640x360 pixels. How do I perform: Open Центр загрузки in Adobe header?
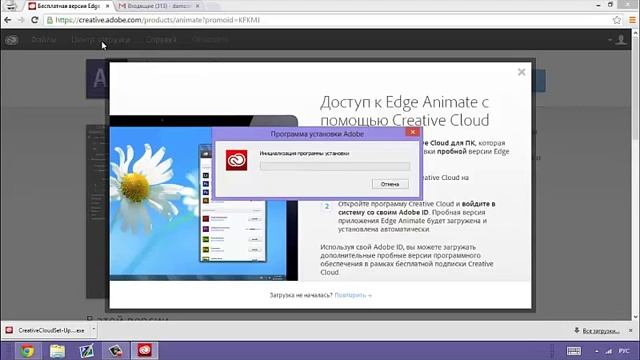pos(100,40)
